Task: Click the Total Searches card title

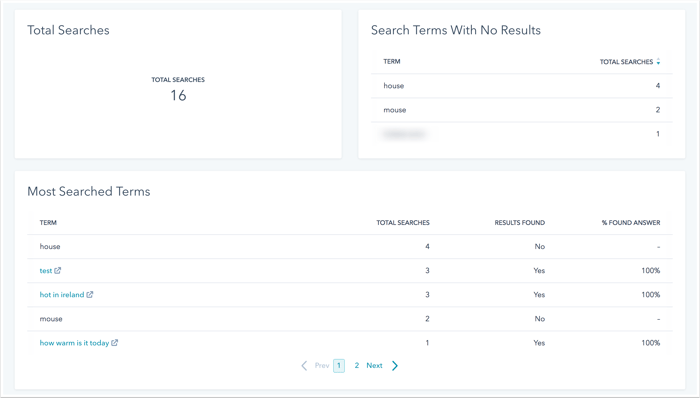Action: (68, 30)
